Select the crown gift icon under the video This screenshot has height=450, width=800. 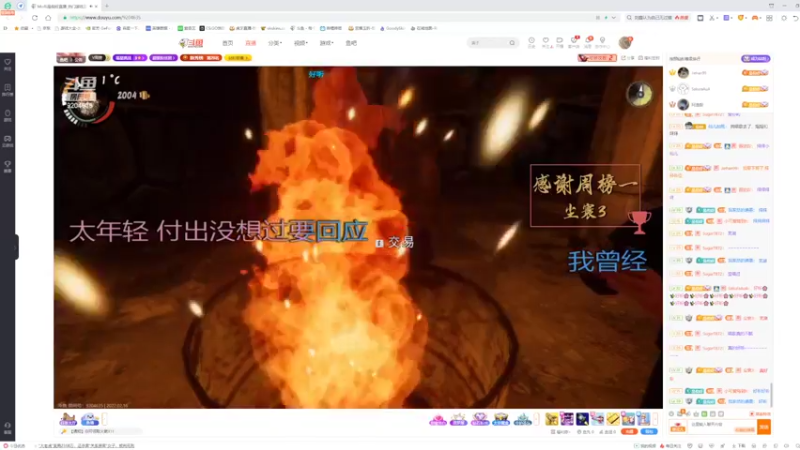pyautogui.click(x=458, y=419)
